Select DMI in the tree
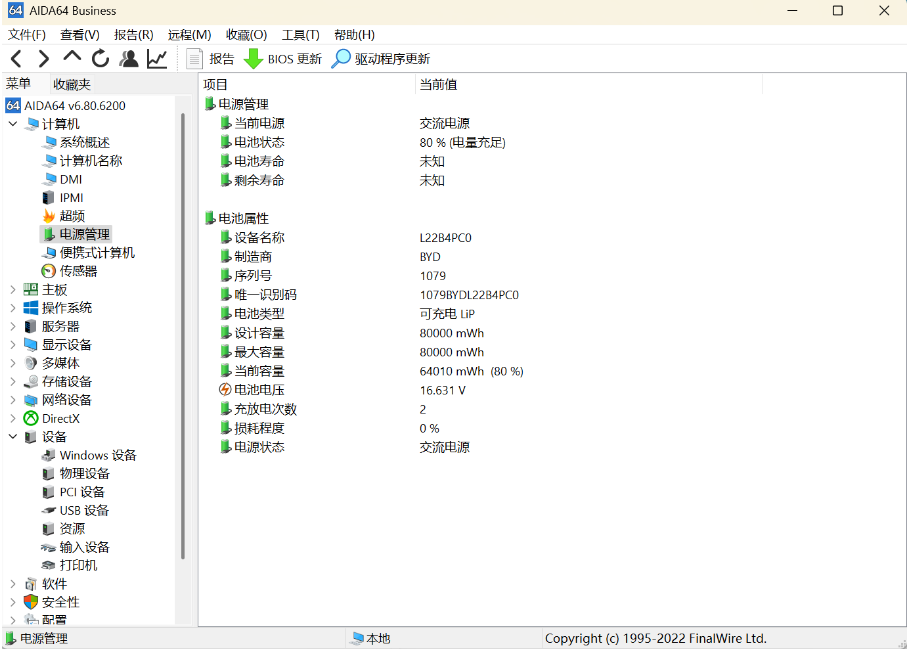This screenshot has width=914, height=649. click(71, 180)
